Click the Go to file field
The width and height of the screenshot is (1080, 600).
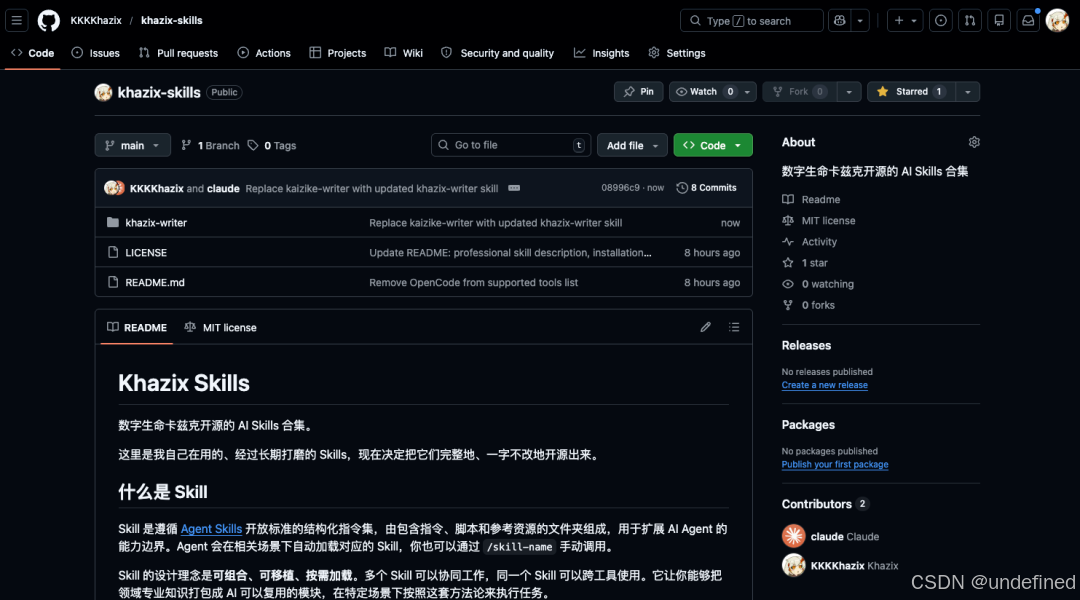pos(510,145)
